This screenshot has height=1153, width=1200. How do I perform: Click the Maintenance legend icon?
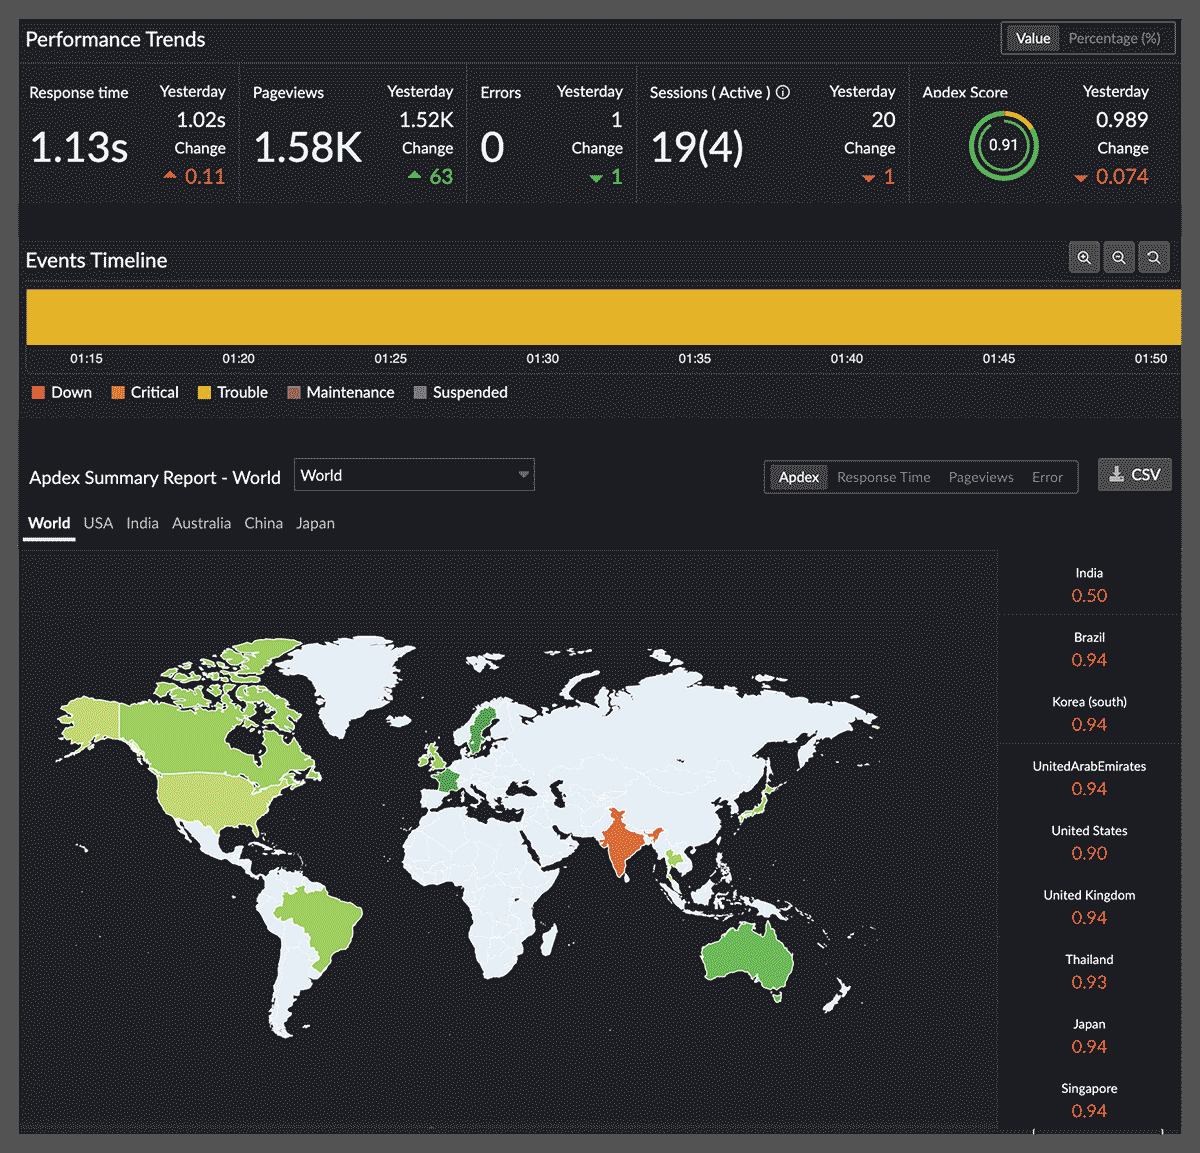293,392
